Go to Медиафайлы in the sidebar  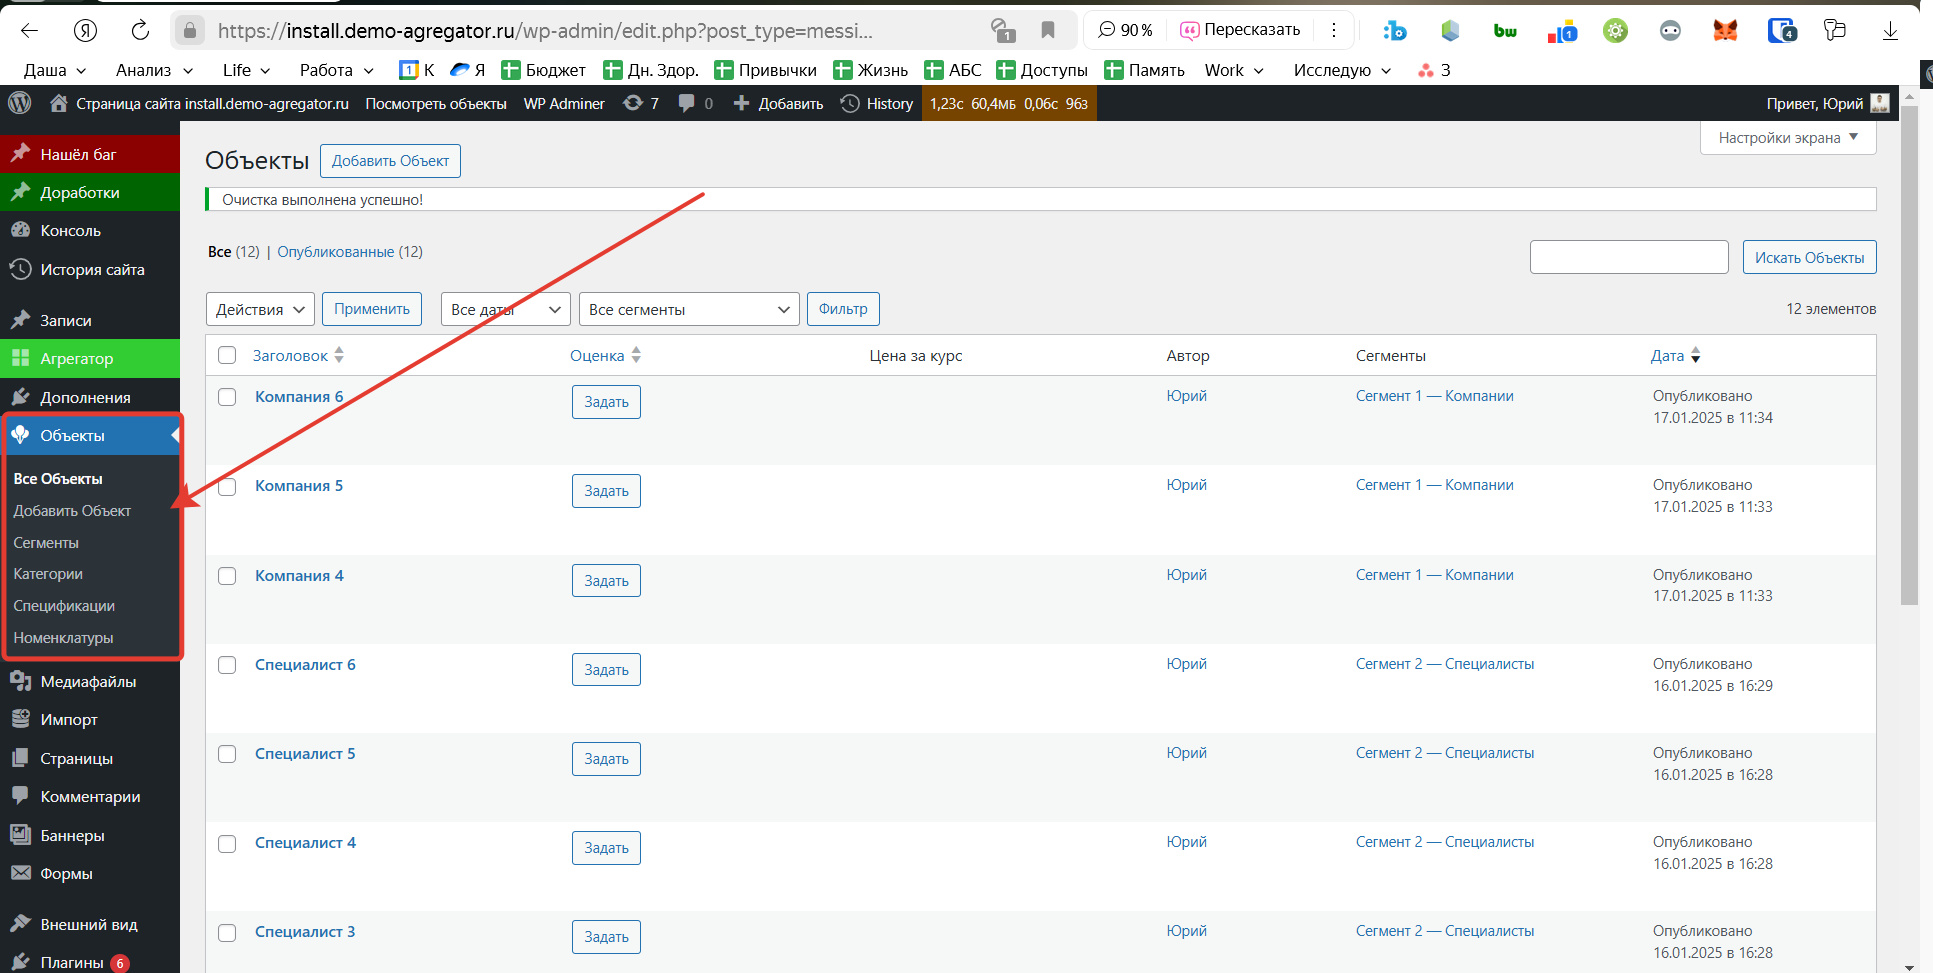pyautogui.click(x=88, y=681)
